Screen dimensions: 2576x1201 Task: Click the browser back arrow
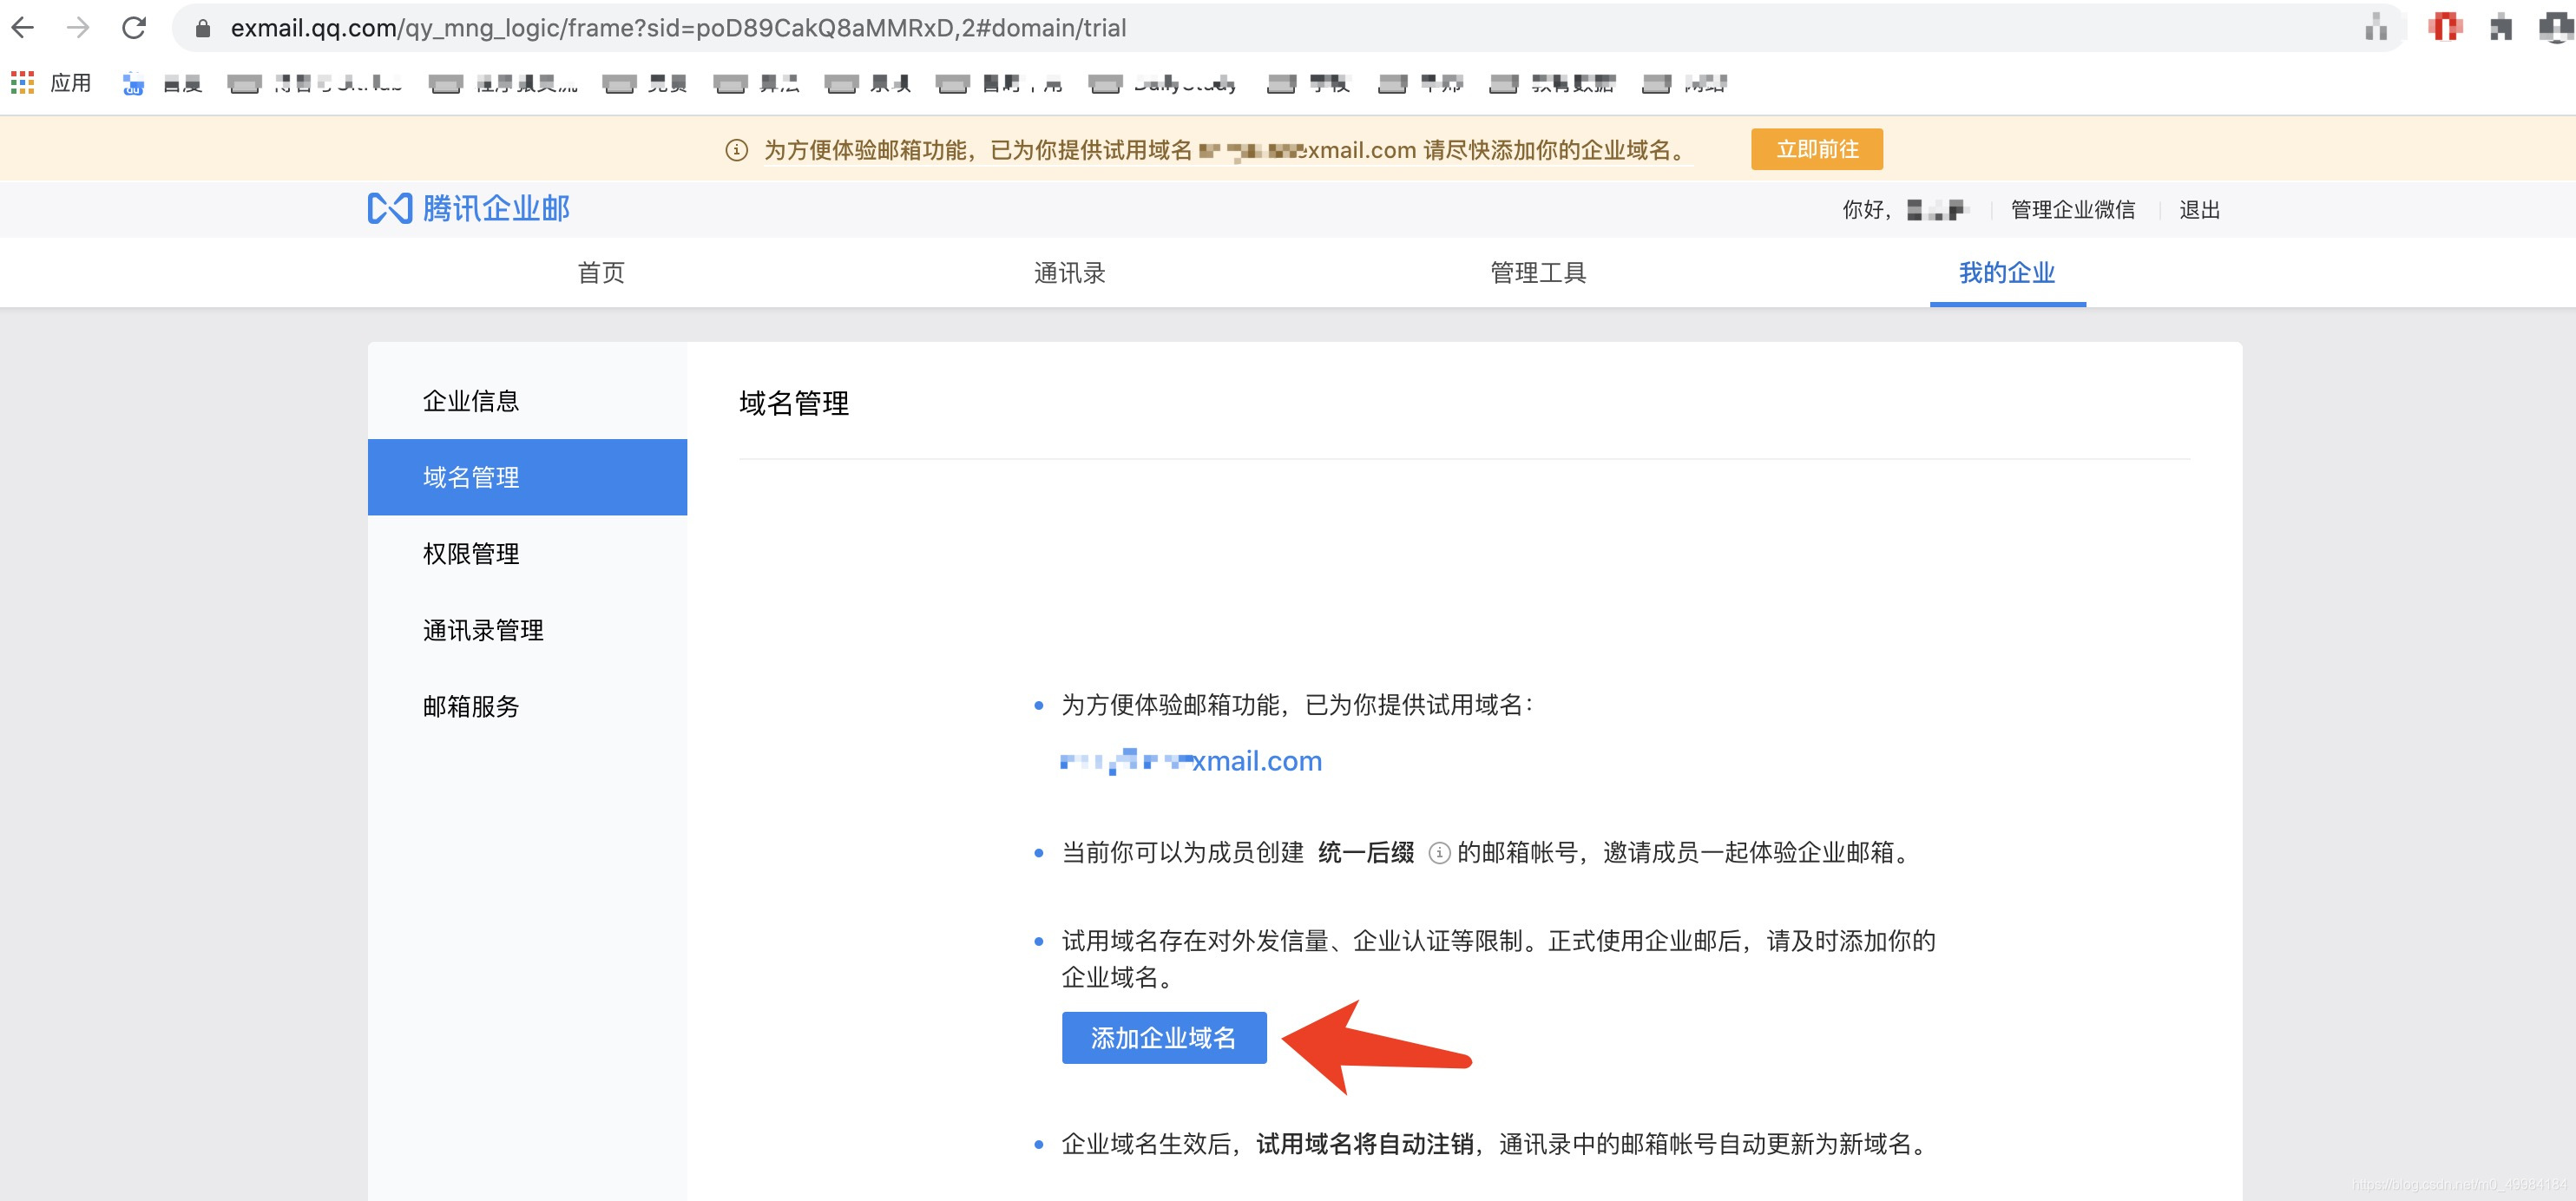coord(23,28)
